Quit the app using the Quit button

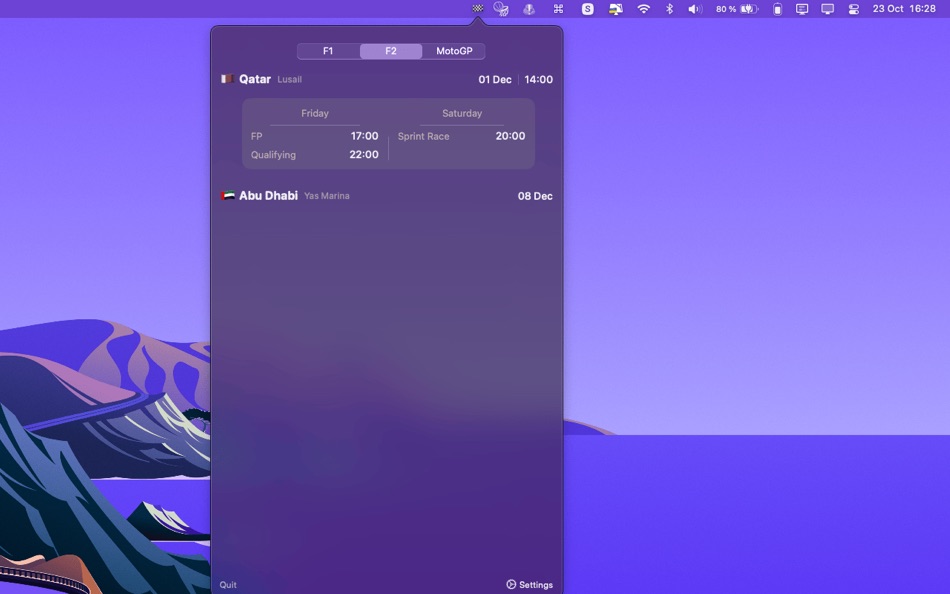point(227,584)
